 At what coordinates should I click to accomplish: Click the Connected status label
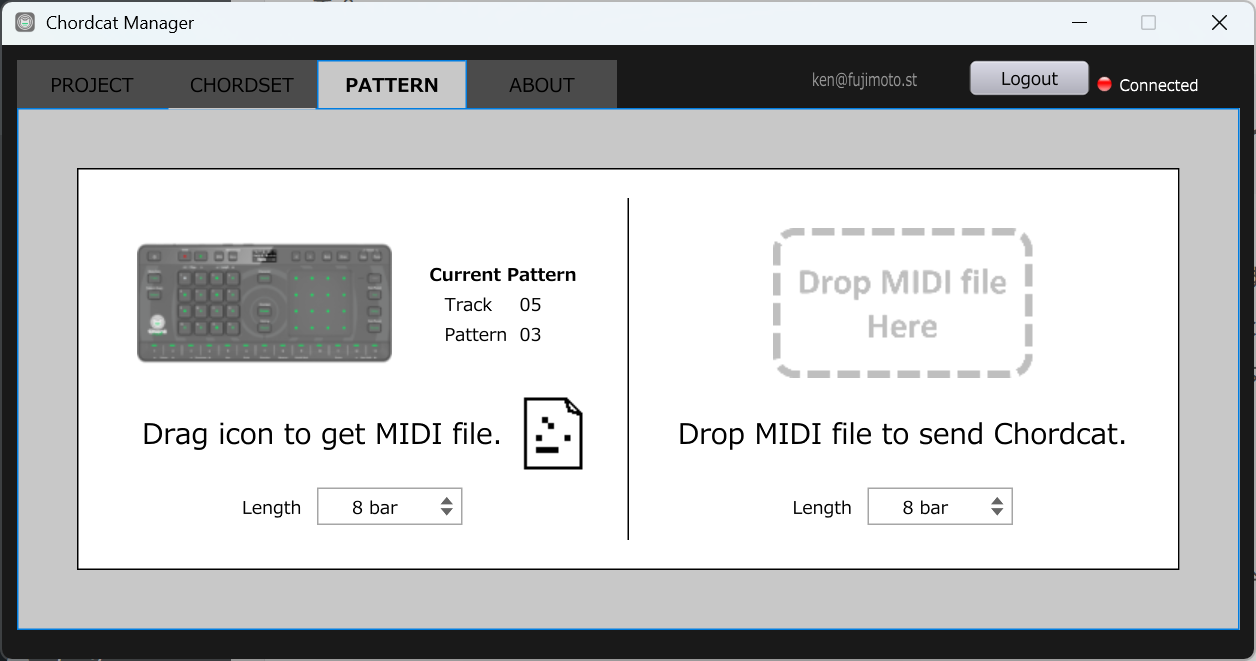pos(1158,85)
